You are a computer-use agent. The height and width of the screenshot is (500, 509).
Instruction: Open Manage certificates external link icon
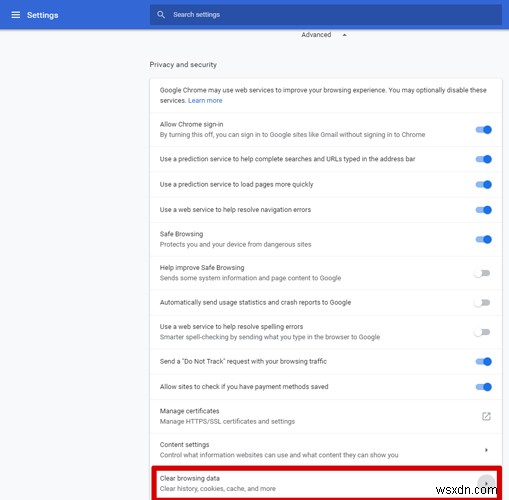tap(486, 416)
